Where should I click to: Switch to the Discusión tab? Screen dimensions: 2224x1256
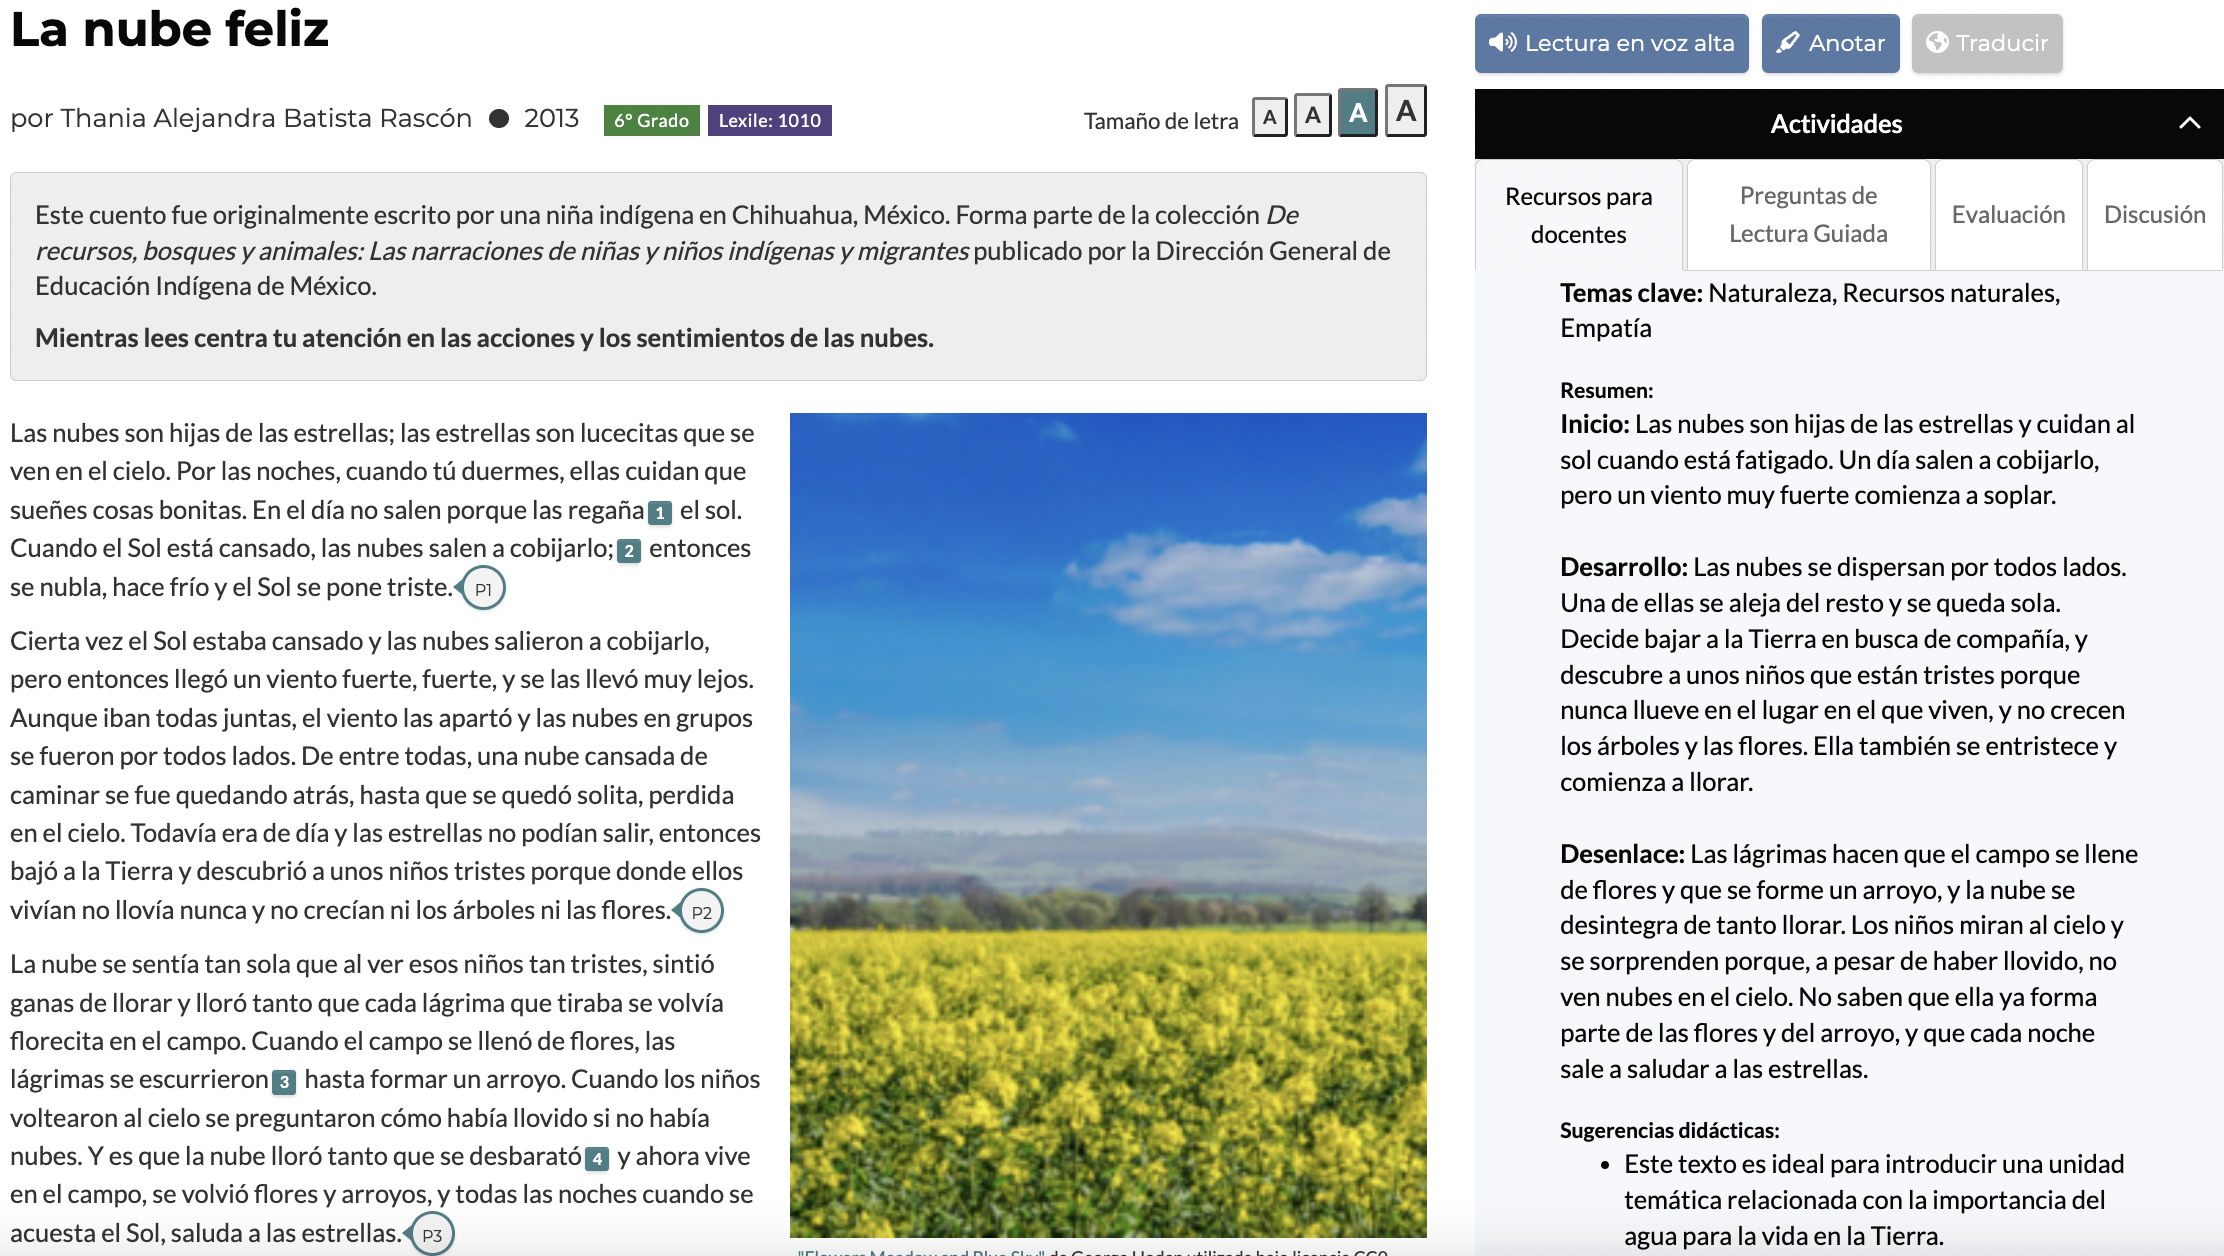[2155, 215]
